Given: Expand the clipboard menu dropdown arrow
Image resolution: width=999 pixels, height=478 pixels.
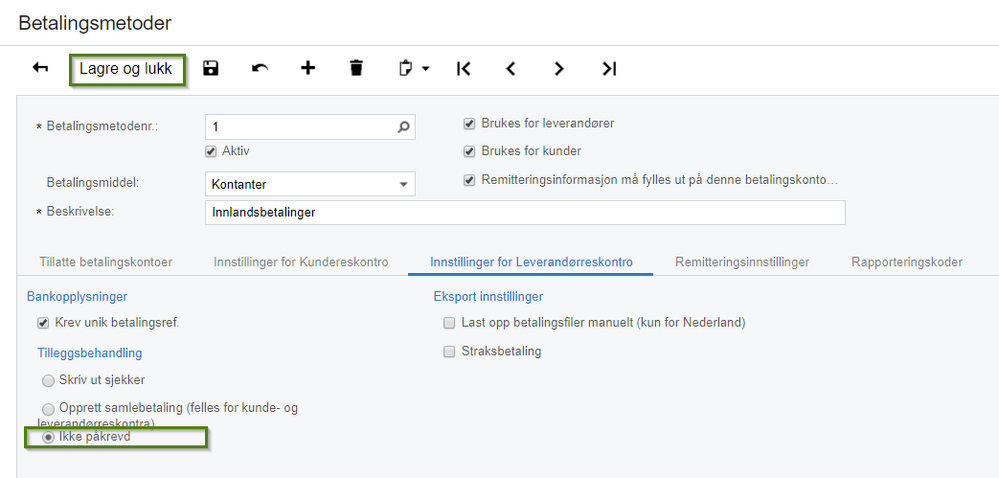Looking at the screenshot, I should click(425, 70).
